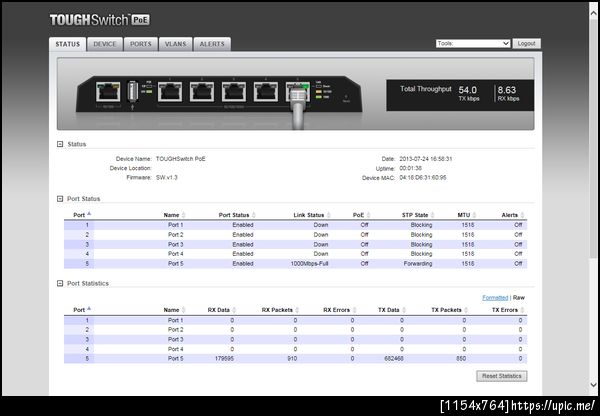600x416 pixels.
Task: Click the Date value 2013-07-24
Action: [x=426, y=159]
